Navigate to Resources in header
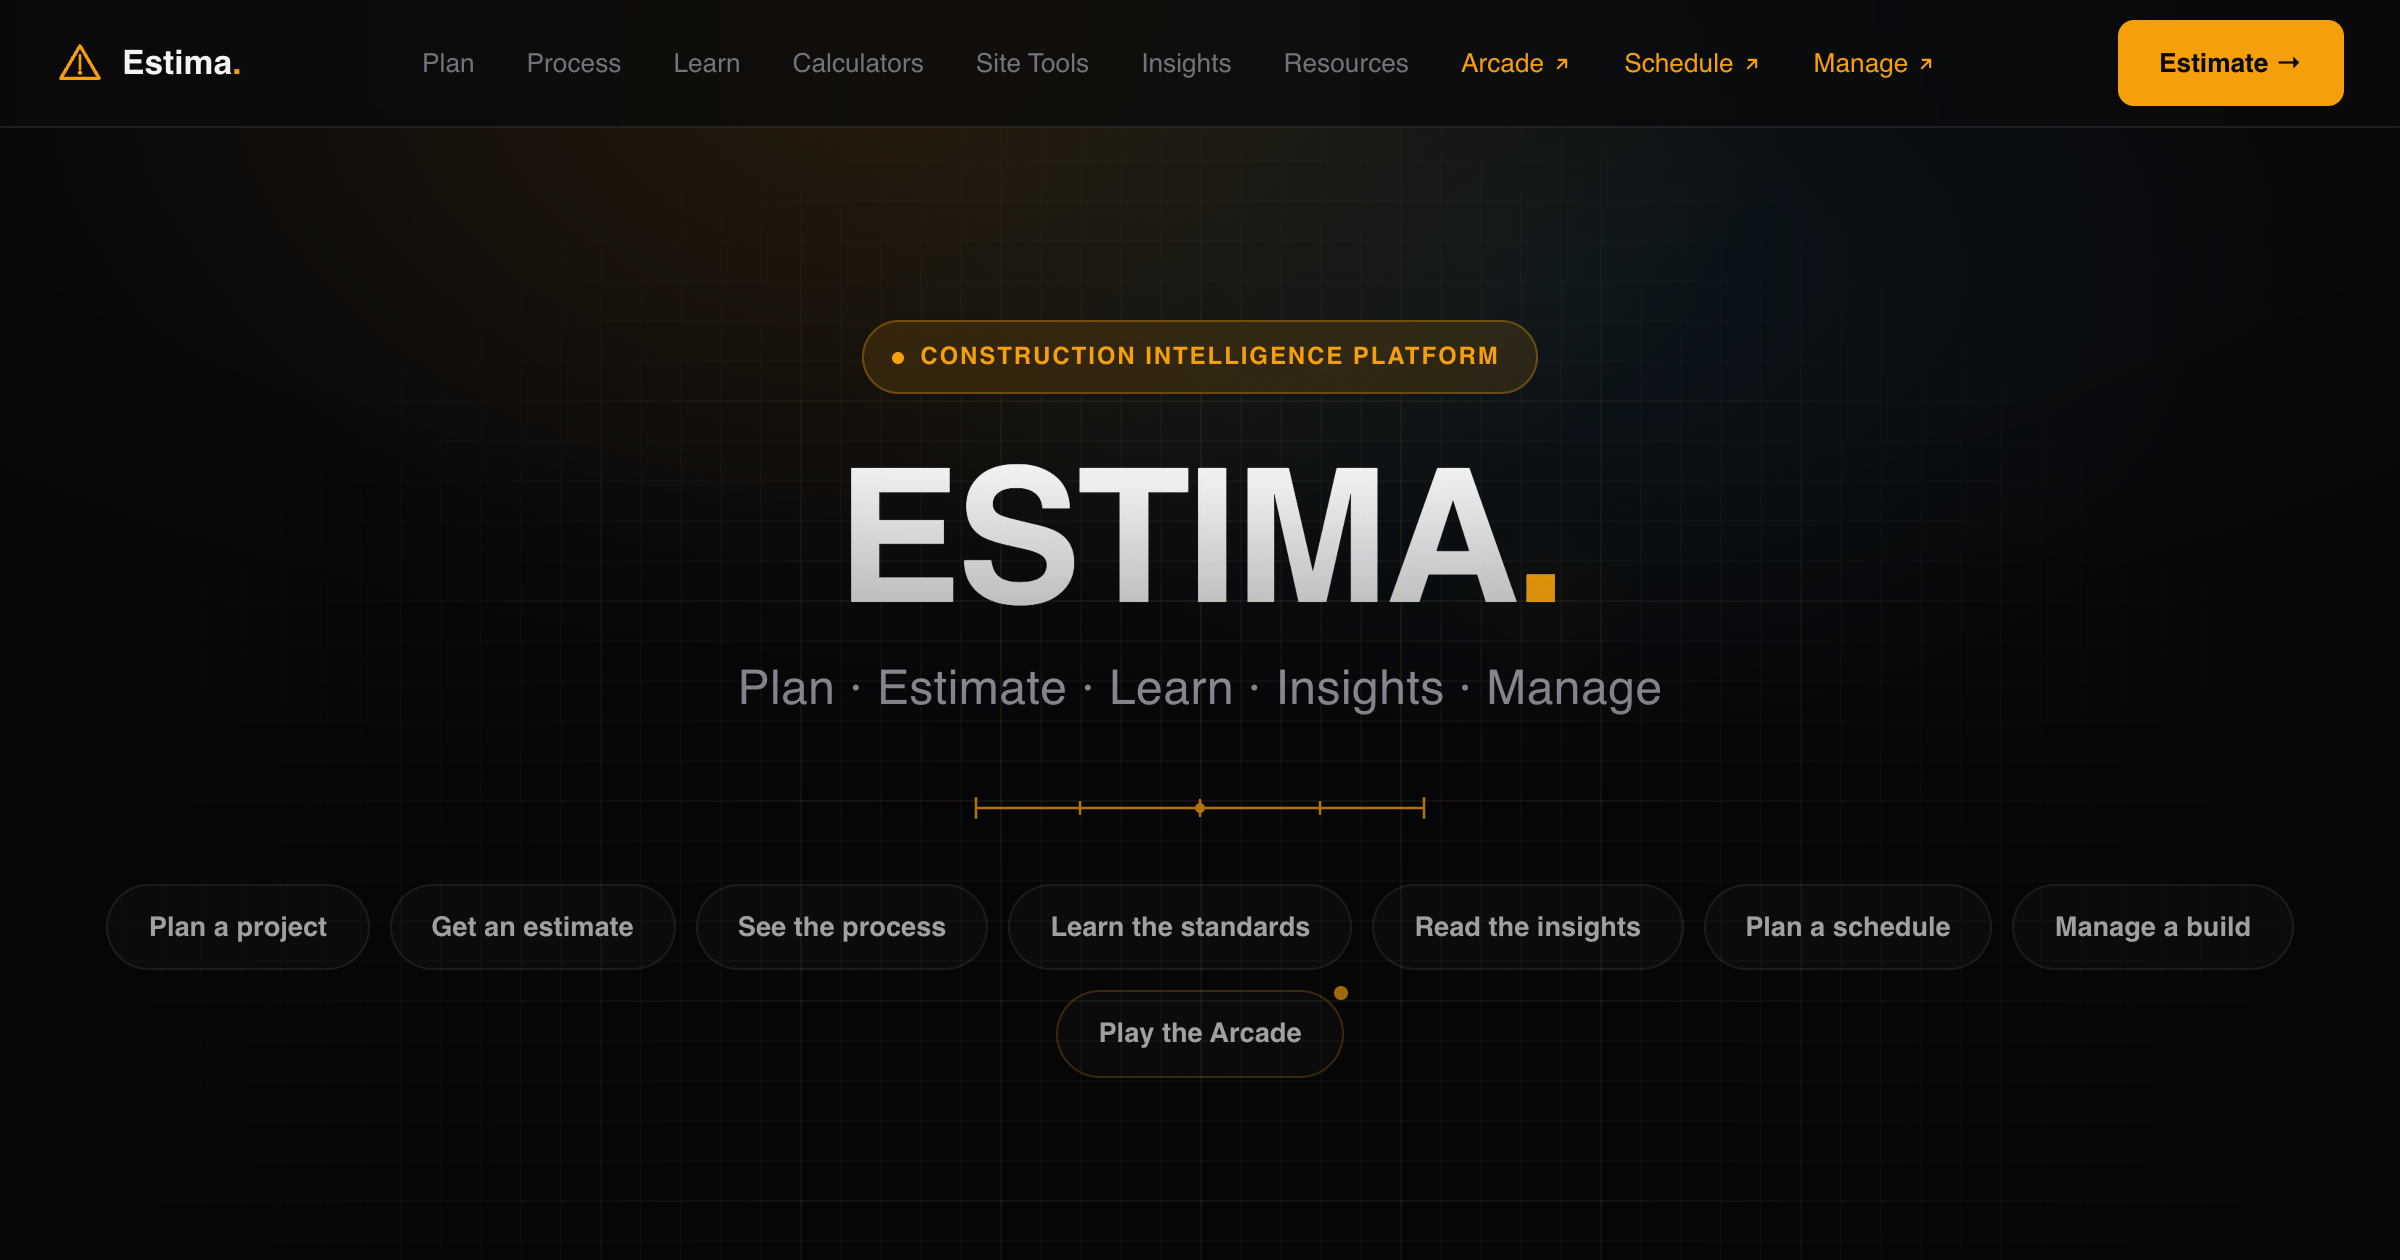 [x=1346, y=63]
